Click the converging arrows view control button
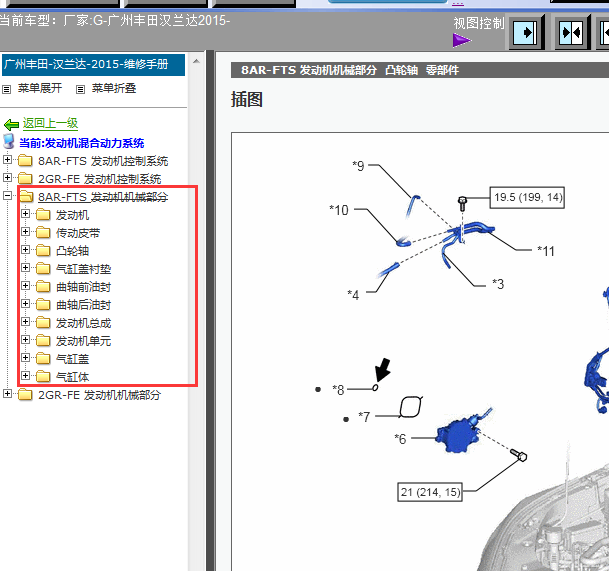Image resolution: width=609 pixels, height=571 pixels. tap(572, 33)
